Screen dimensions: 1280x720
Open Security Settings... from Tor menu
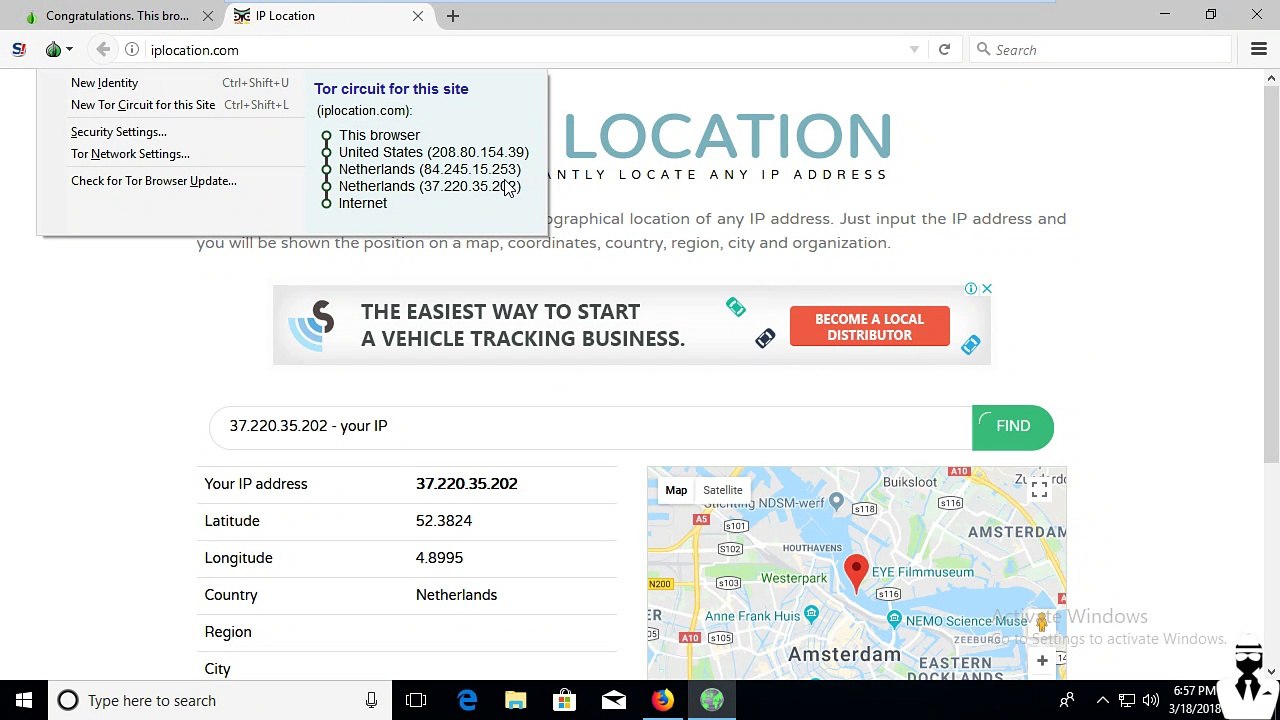[119, 132]
